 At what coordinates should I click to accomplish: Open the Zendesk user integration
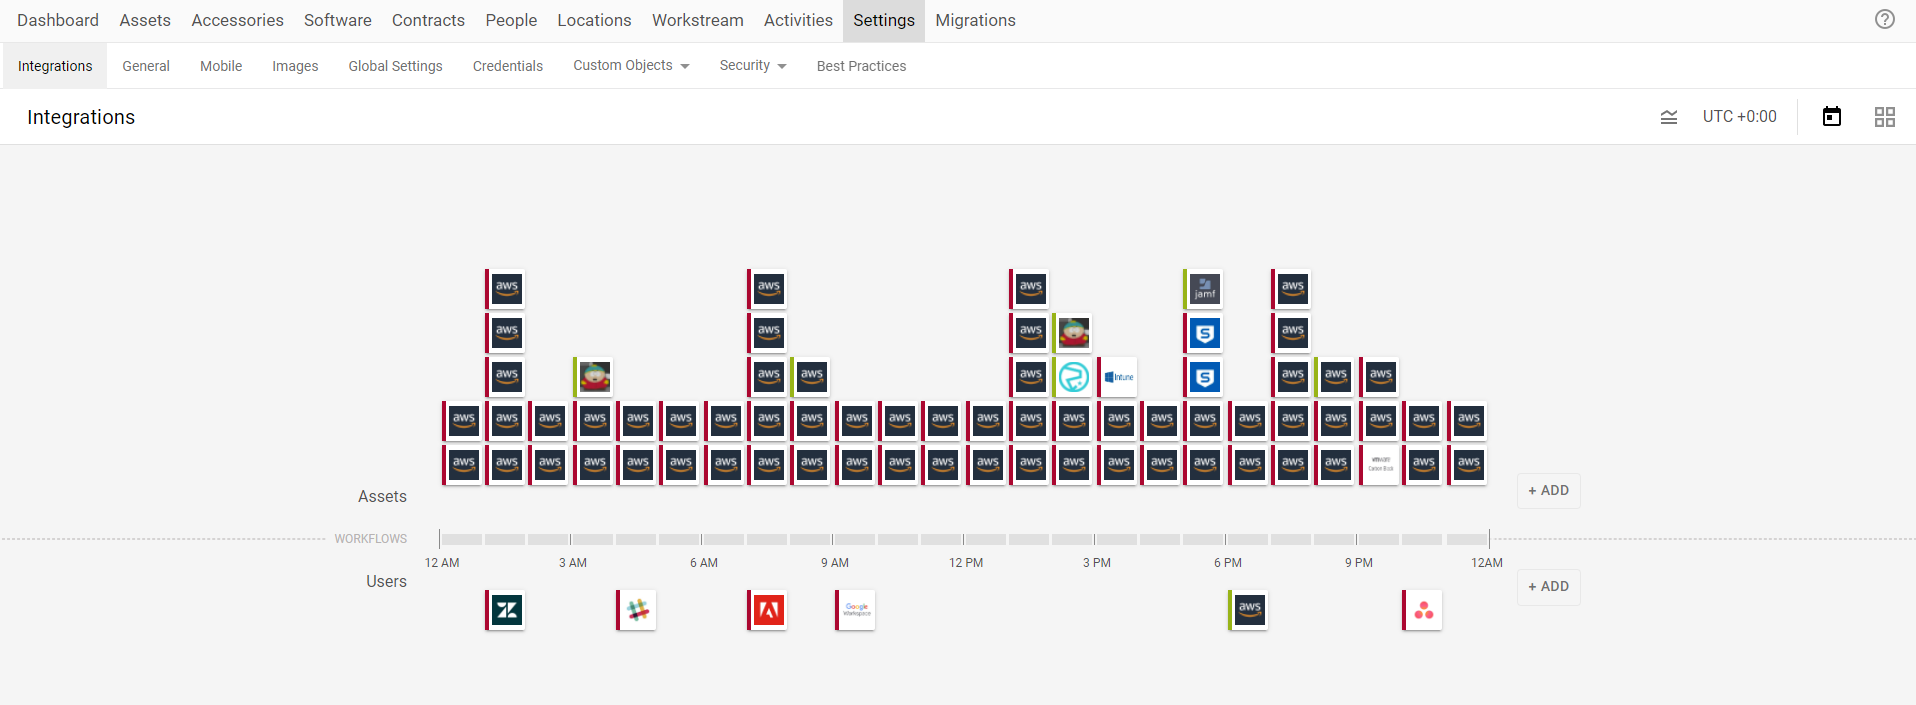click(x=507, y=610)
